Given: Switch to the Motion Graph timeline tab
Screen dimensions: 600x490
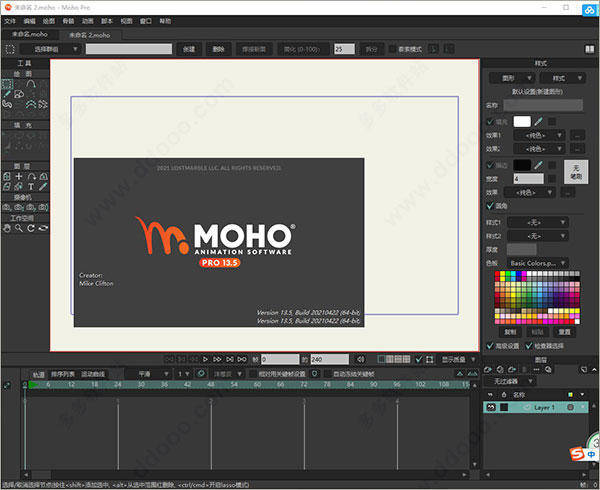Looking at the screenshot, I should click(x=93, y=374).
